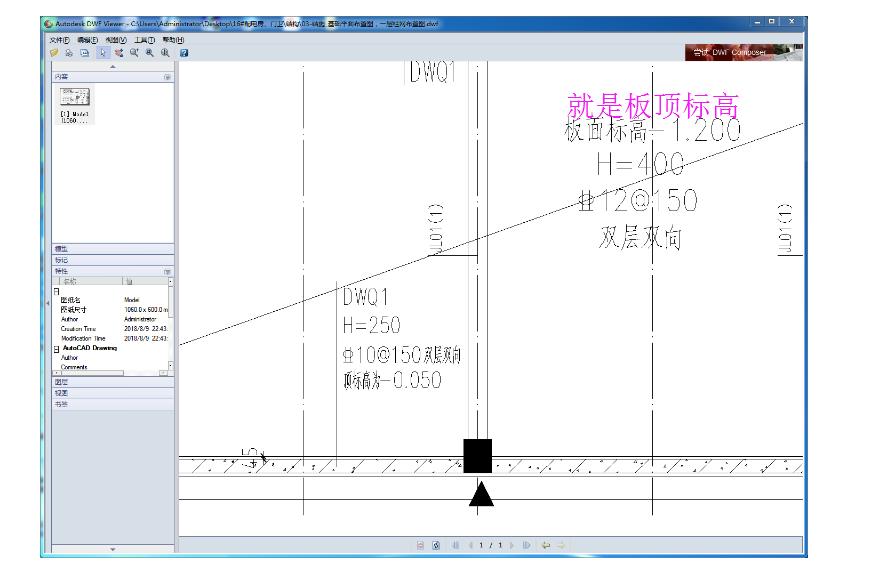Click the 试试 DWF Composer banner
The image size is (874, 575).
[x=744, y=52]
